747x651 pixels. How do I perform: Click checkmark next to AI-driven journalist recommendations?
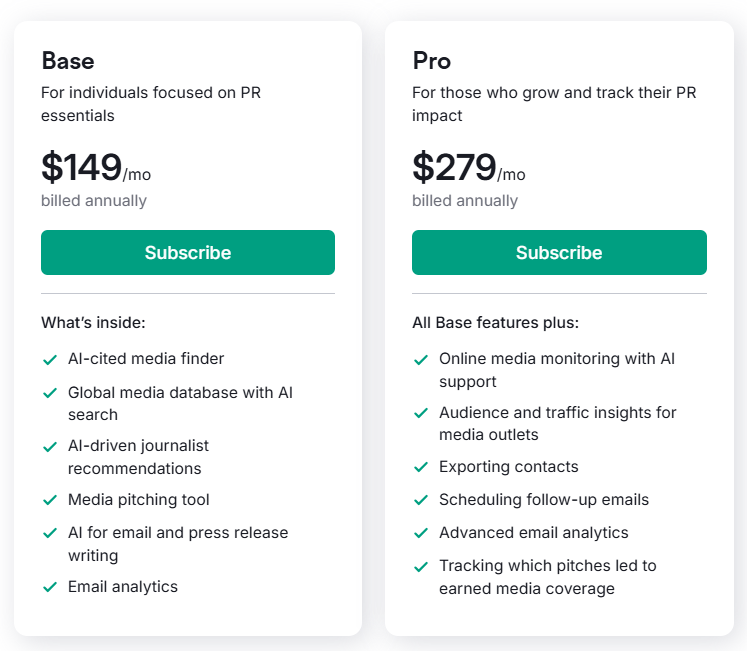(x=49, y=447)
